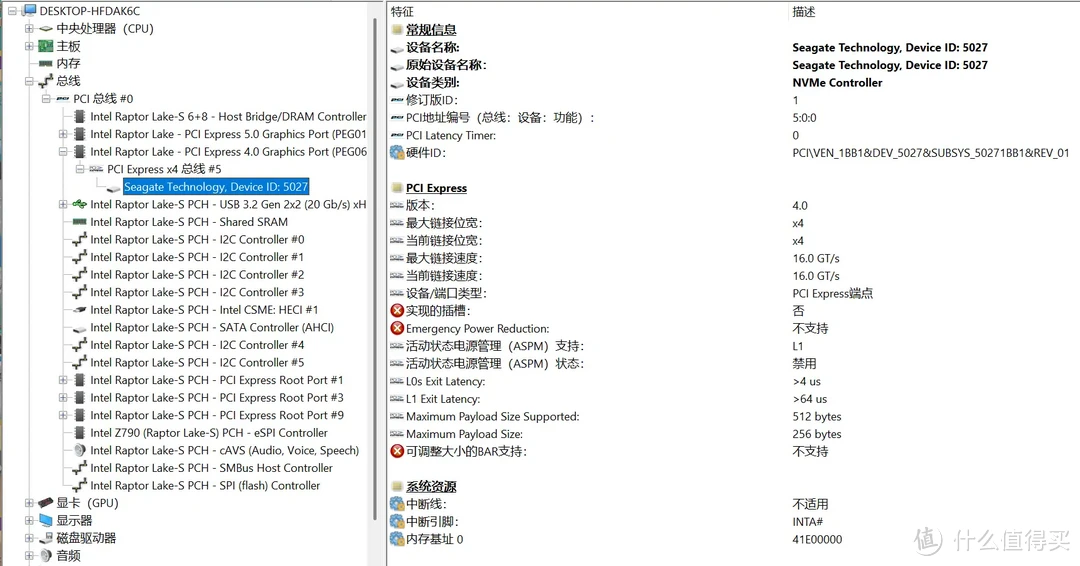Screen dimensions: 1080x566
Task: Select Intel Raptor Lake-S PCH - SMBus Host Controller
Action: click(211, 468)
